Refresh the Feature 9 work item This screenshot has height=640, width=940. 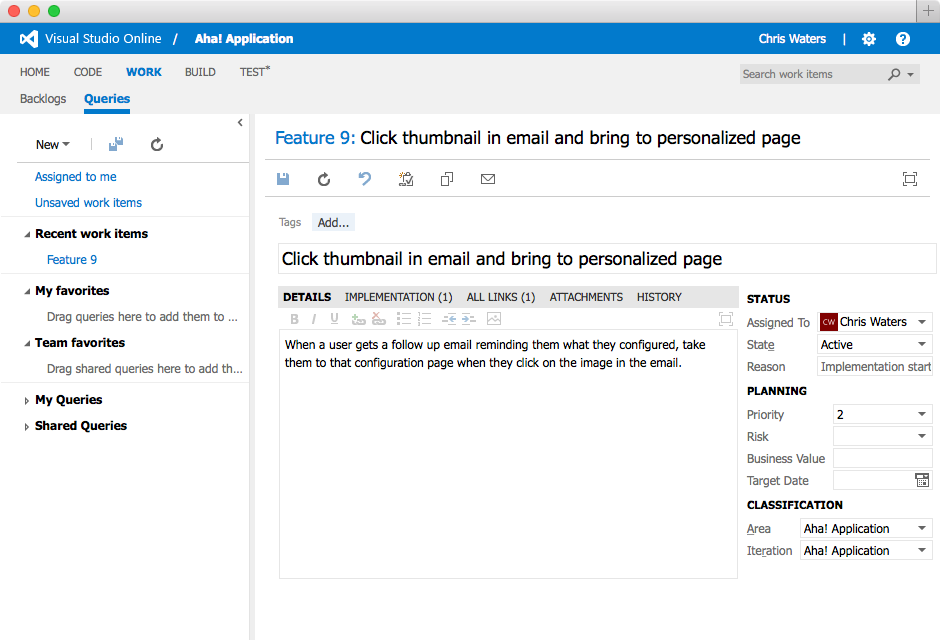point(324,179)
